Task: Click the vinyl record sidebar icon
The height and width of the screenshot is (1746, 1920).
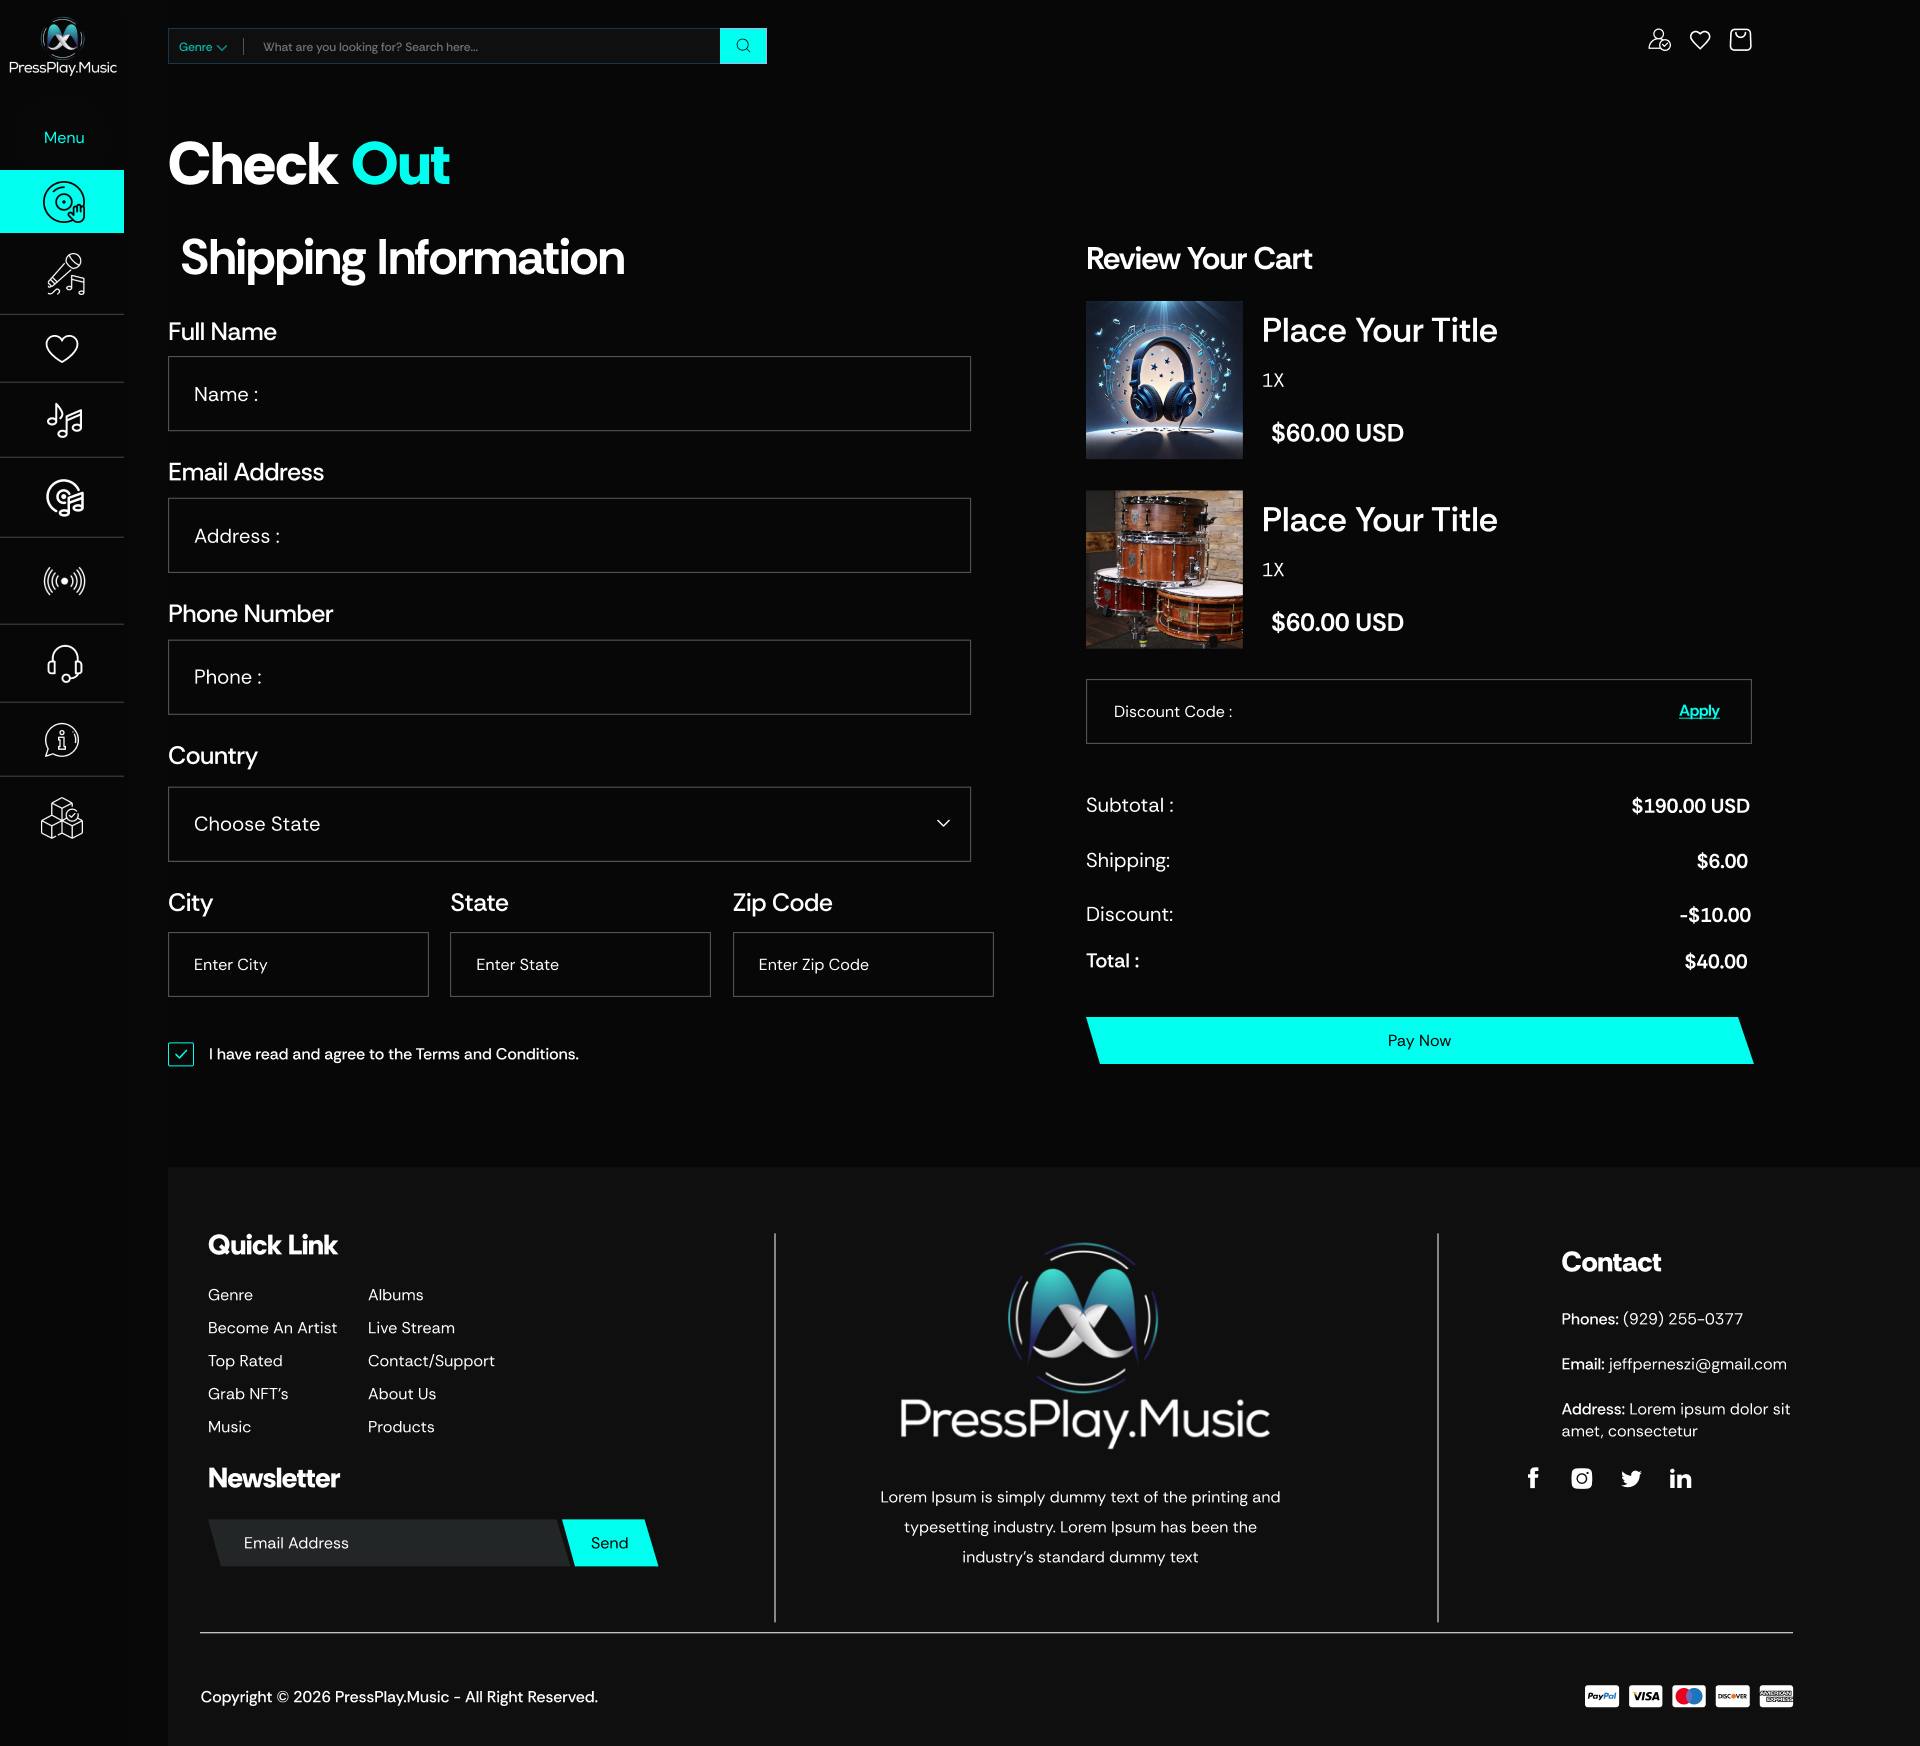Action: [63, 202]
